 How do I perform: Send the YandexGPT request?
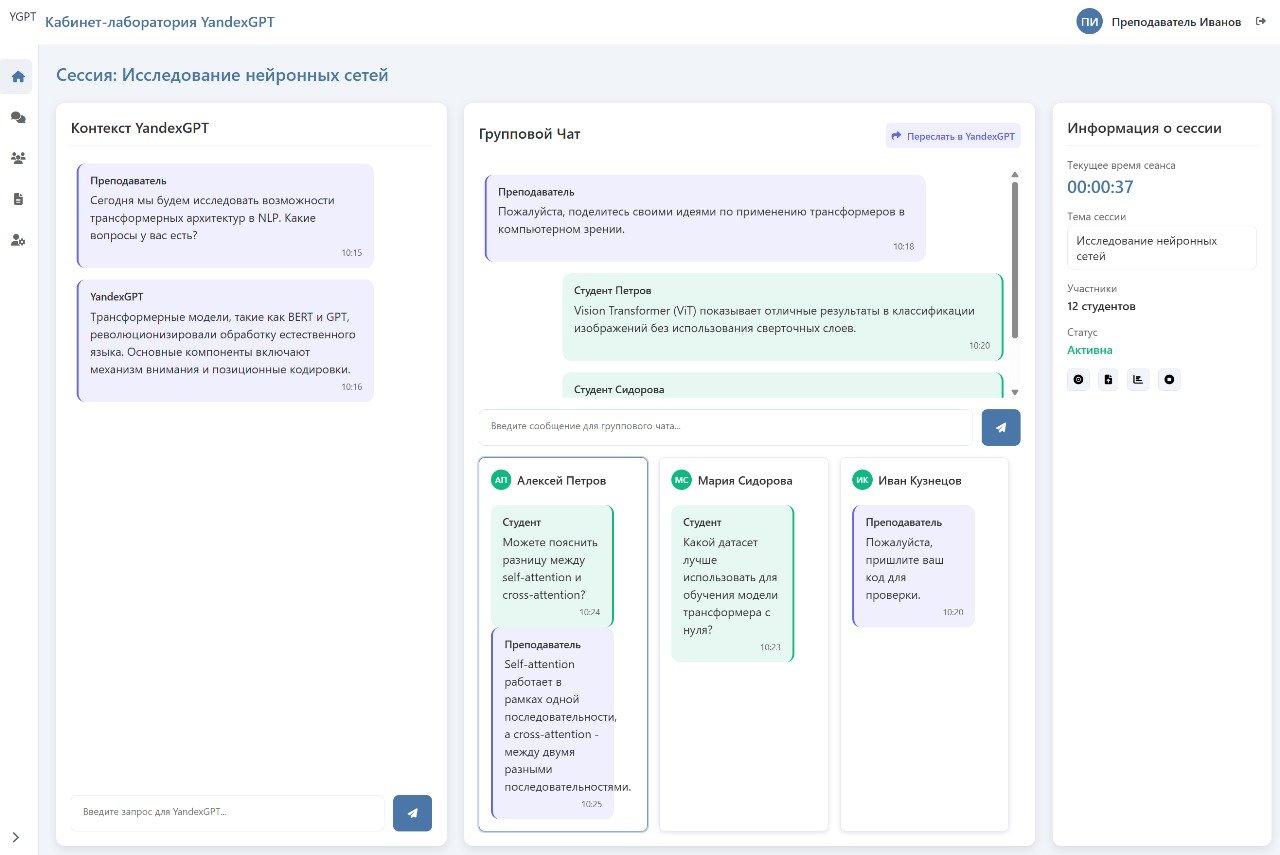412,813
